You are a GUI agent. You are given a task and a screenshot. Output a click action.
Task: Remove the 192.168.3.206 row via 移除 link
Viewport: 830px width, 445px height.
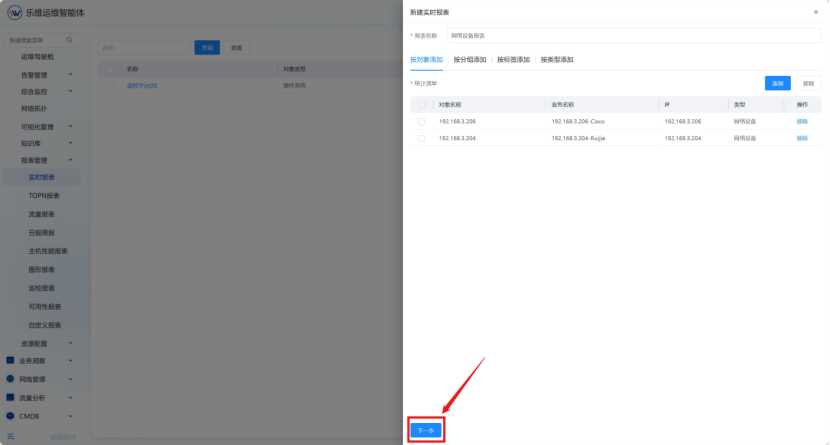802,122
